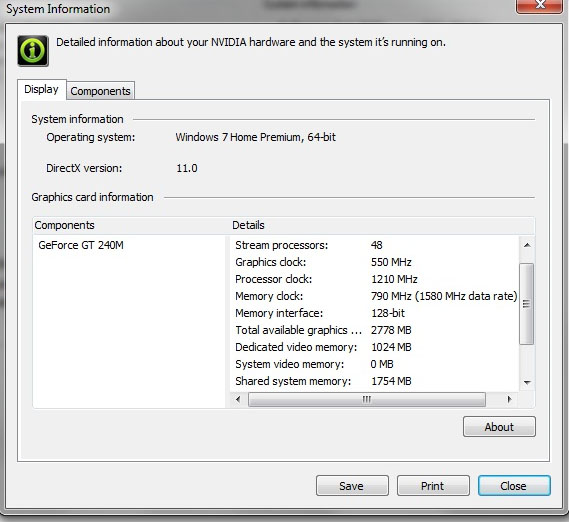Open the About dialog

tap(499, 427)
